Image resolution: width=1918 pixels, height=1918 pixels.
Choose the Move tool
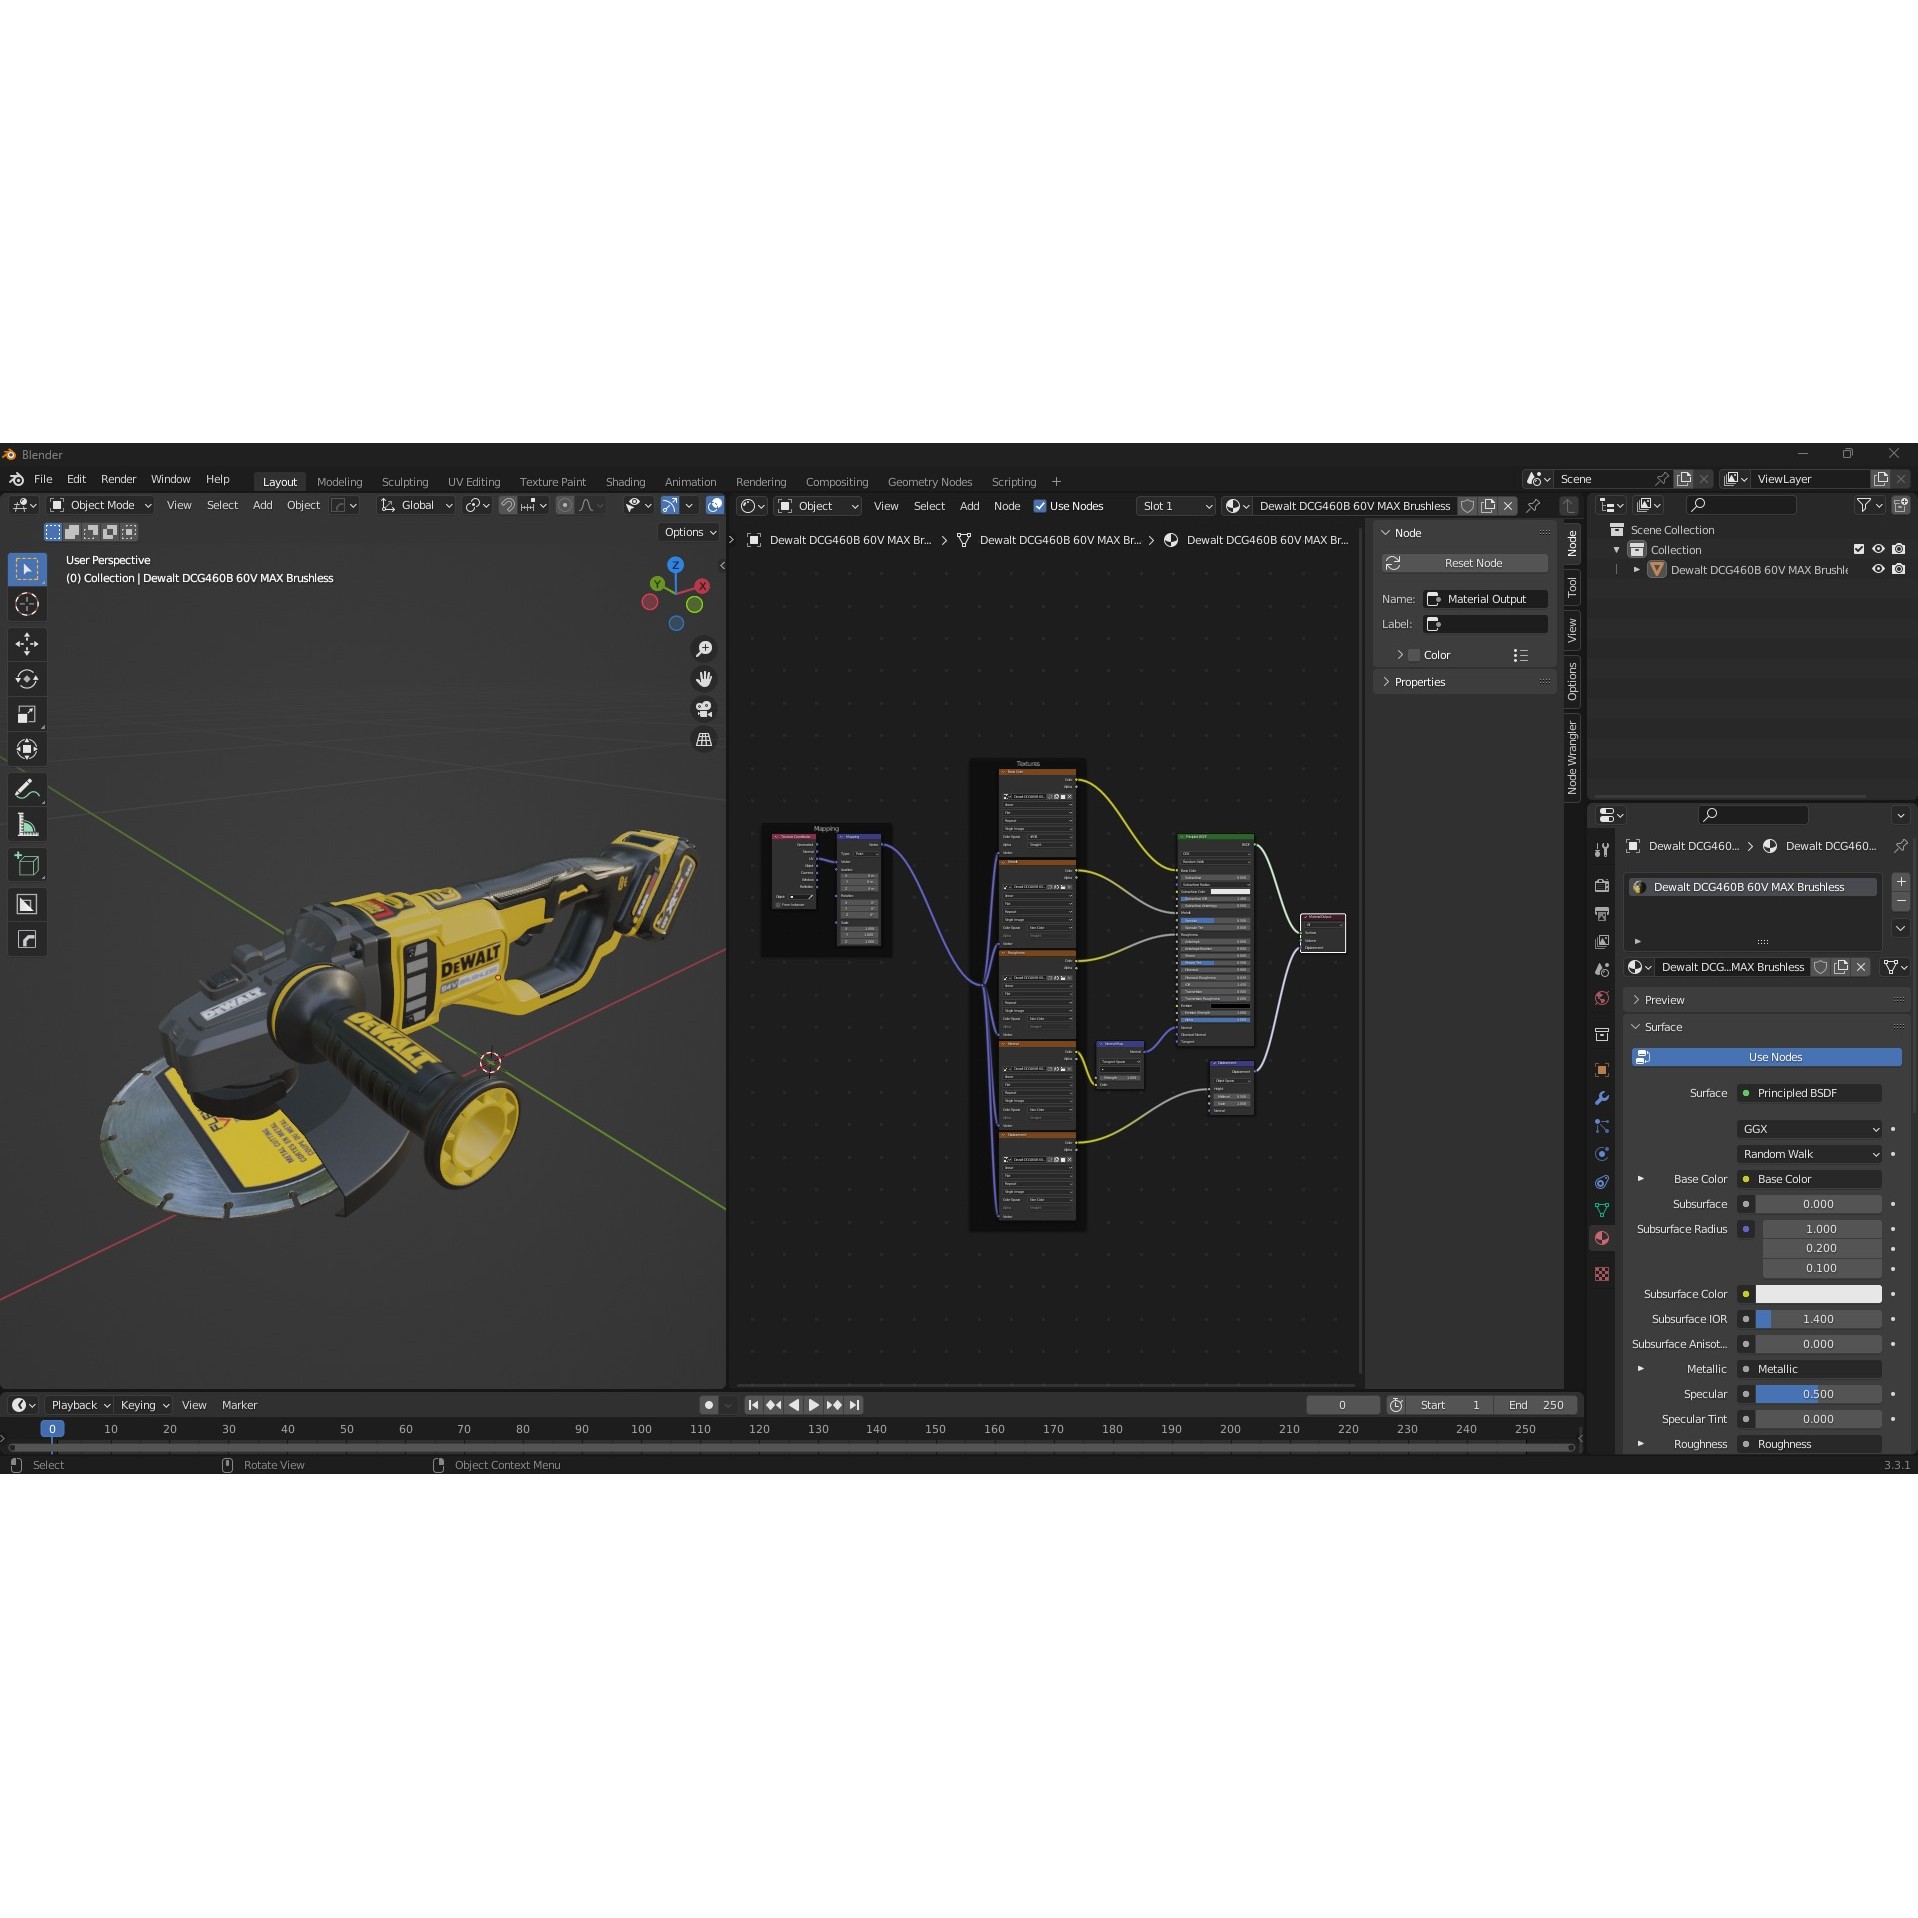(27, 644)
